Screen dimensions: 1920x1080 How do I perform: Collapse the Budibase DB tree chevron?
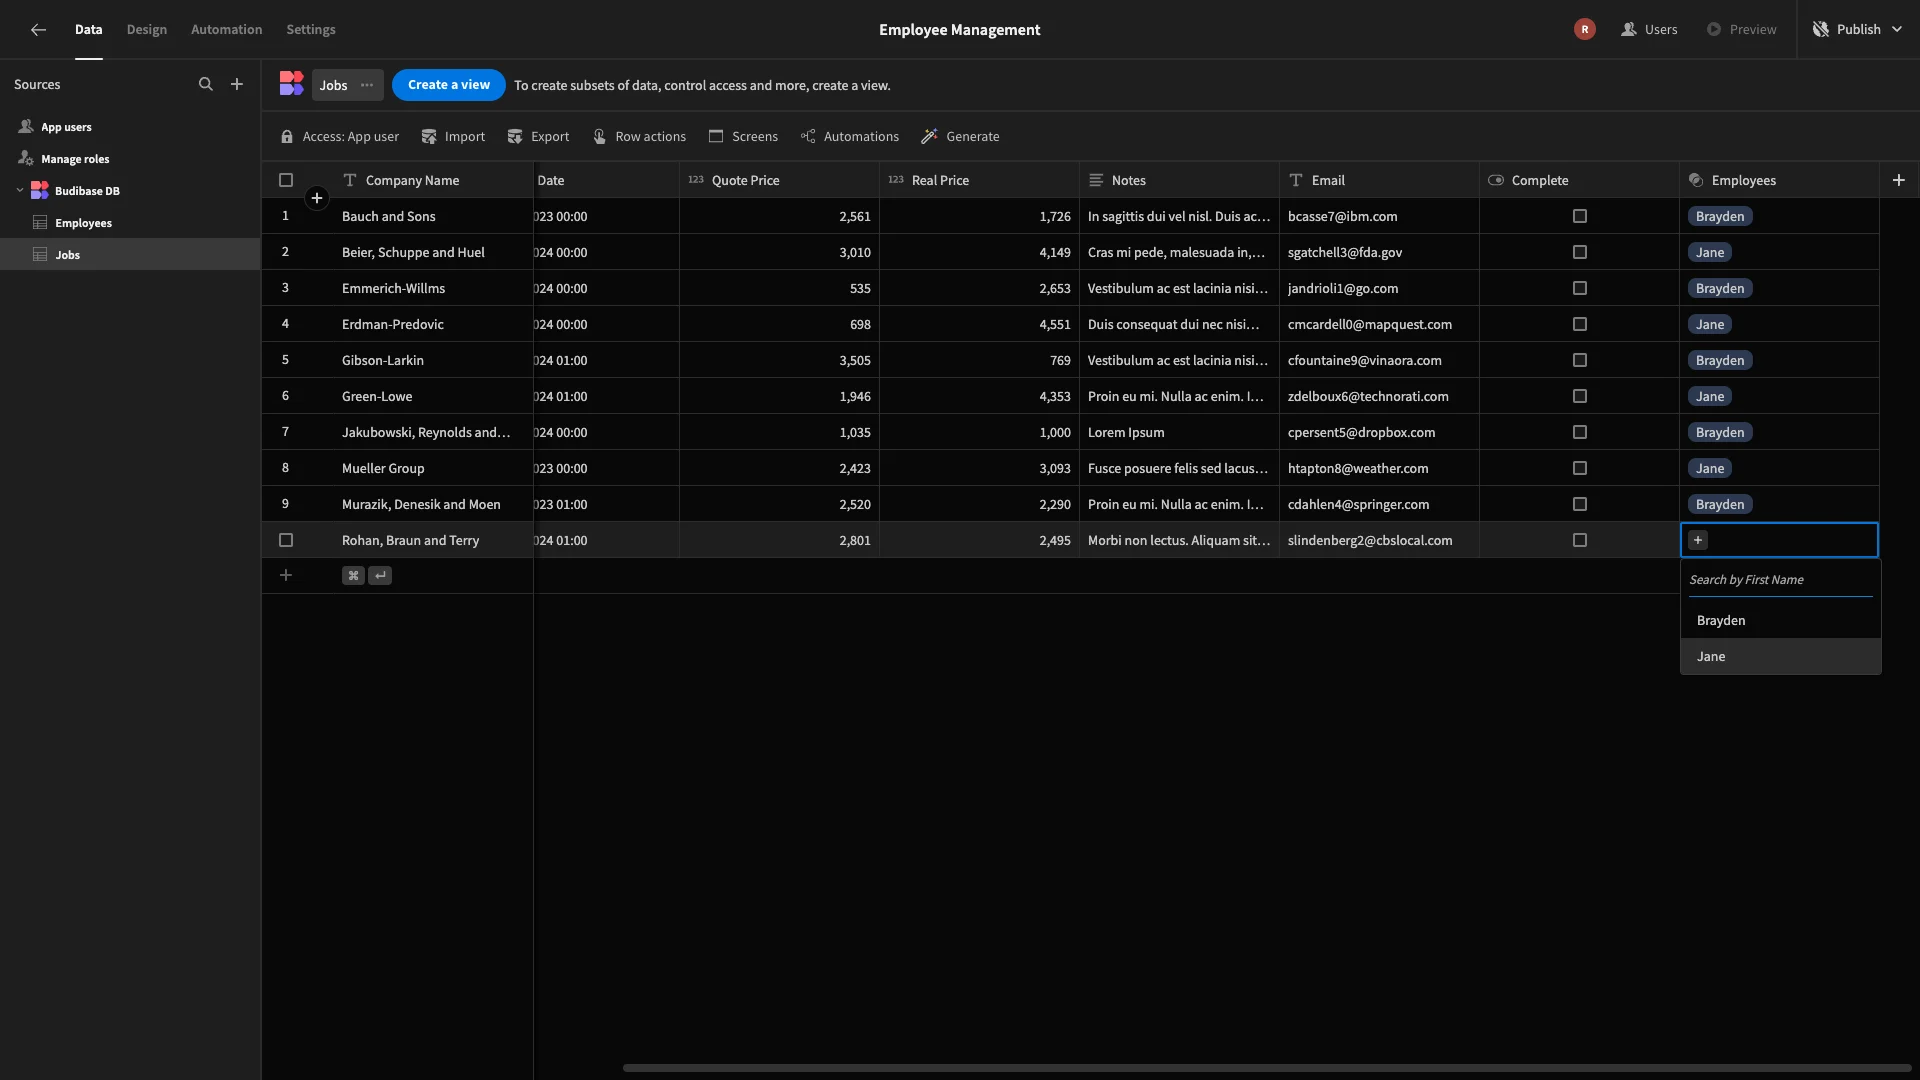click(x=20, y=191)
